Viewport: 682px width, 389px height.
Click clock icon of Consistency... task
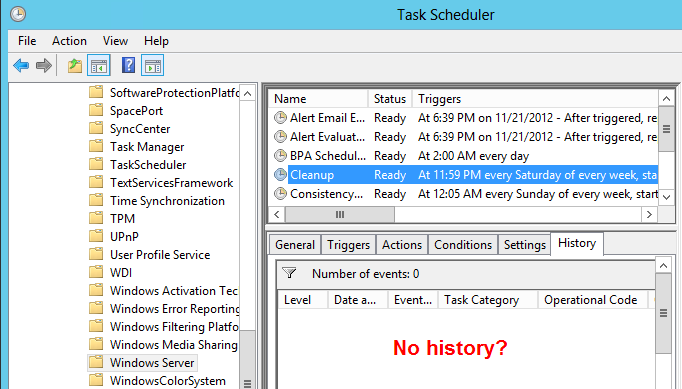pos(281,193)
